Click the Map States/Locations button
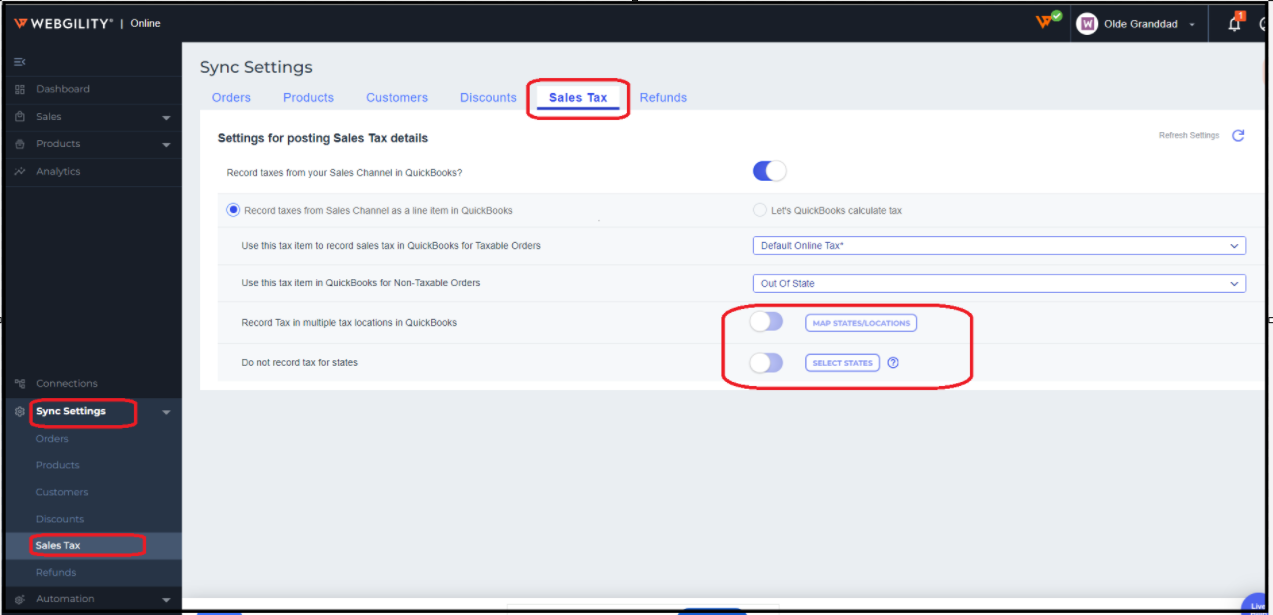This screenshot has height=615, width=1273. [861, 323]
